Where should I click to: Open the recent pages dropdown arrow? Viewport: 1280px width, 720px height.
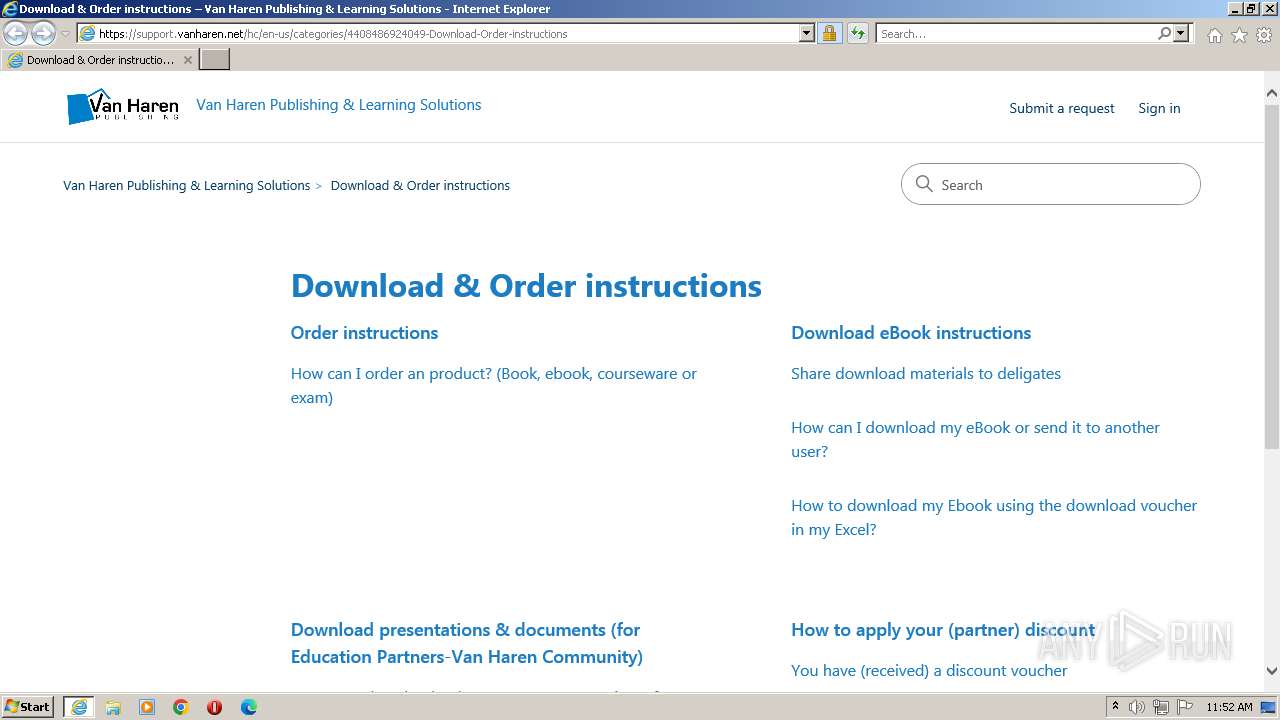[x=65, y=34]
